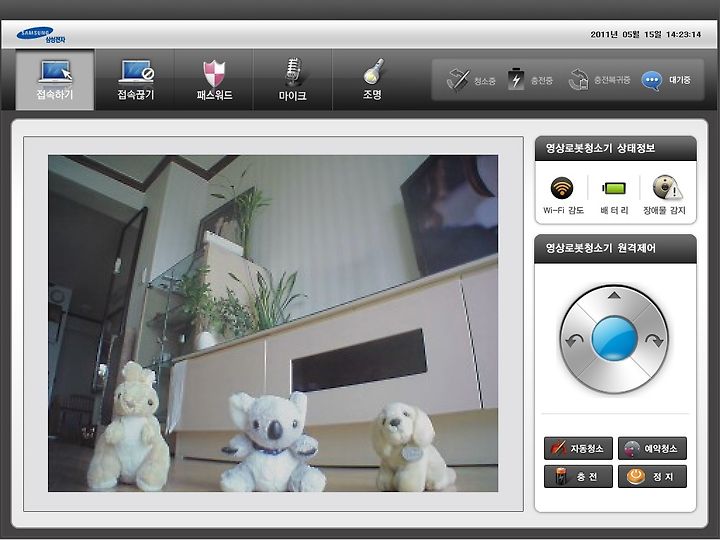Screen dimensions: 720x540
Task: Check the 배터리 battery level icon
Action: click(614, 188)
